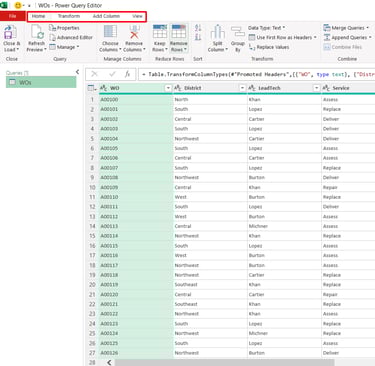
Task: Switch to the Home ribbon tab
Action: [x=38, y=16]
